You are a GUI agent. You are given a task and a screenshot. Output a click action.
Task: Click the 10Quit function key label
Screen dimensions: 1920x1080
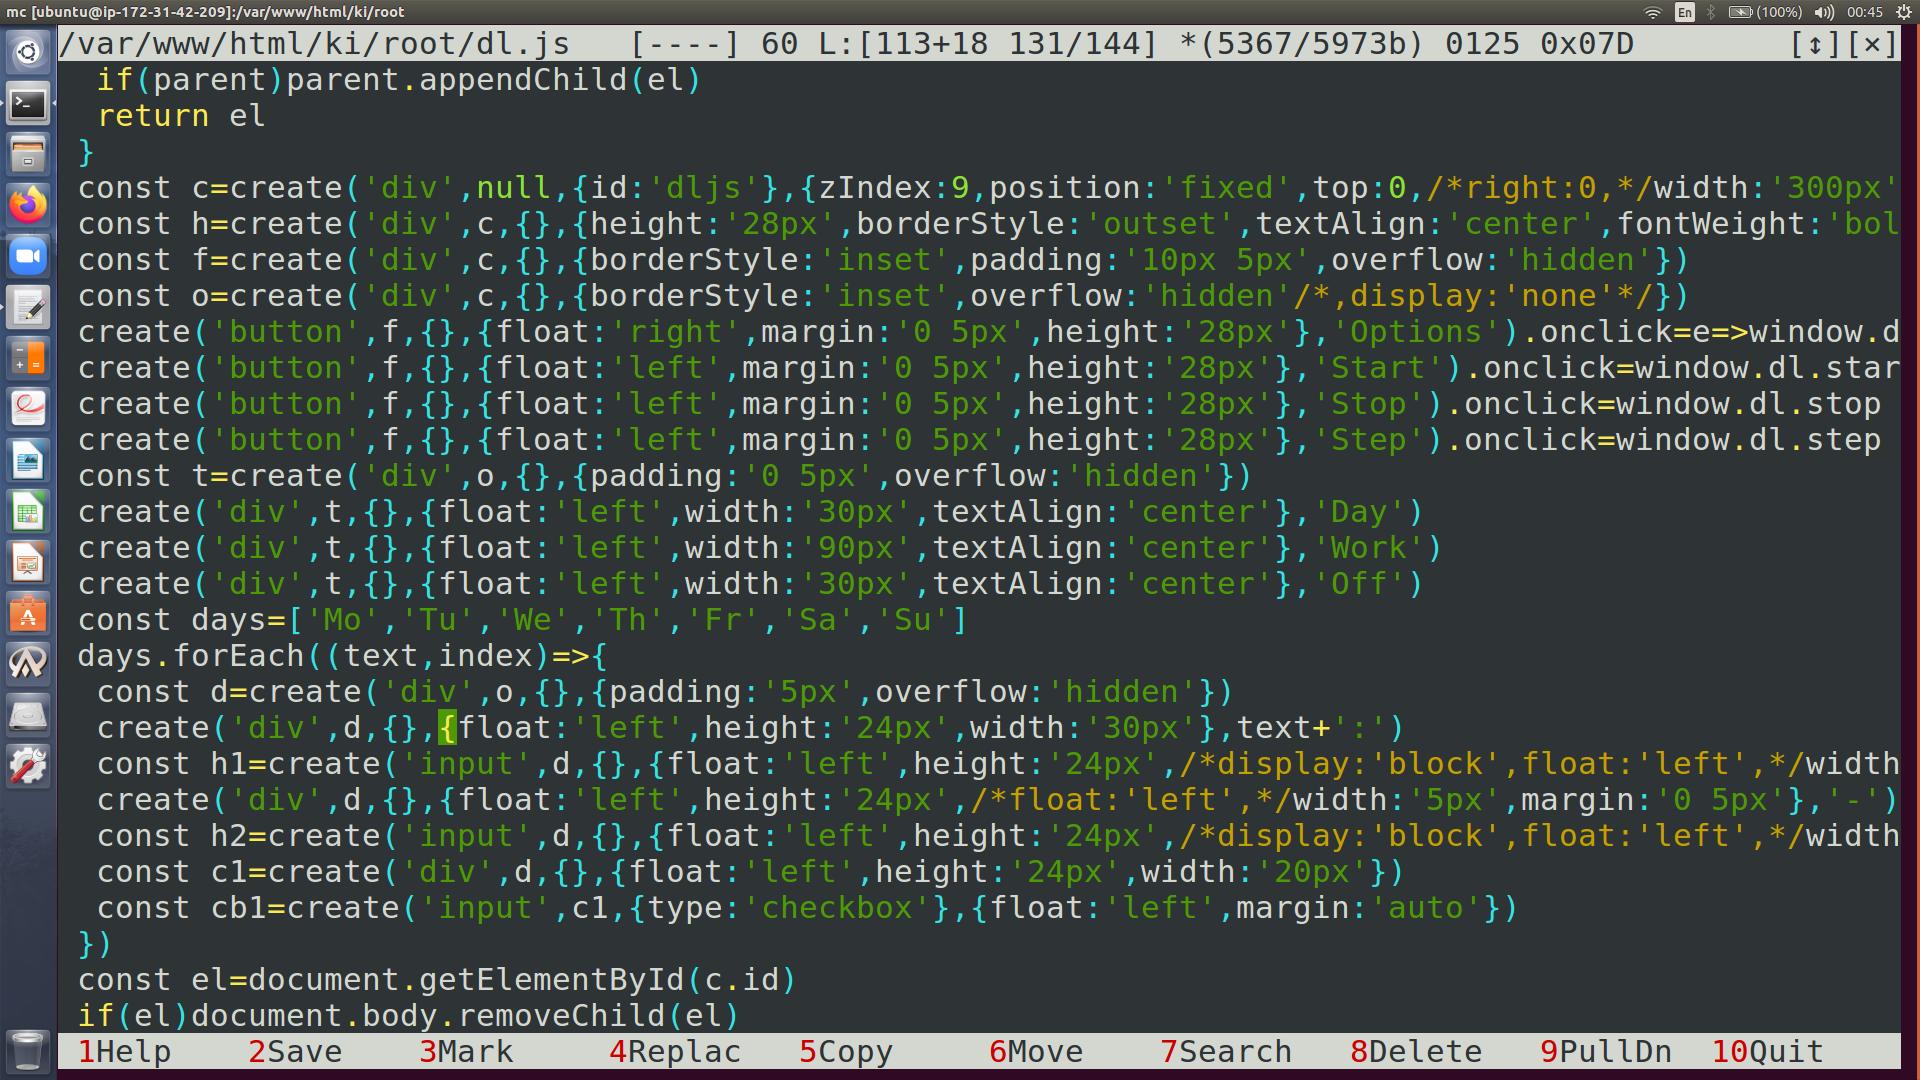click(1767, 1052)
